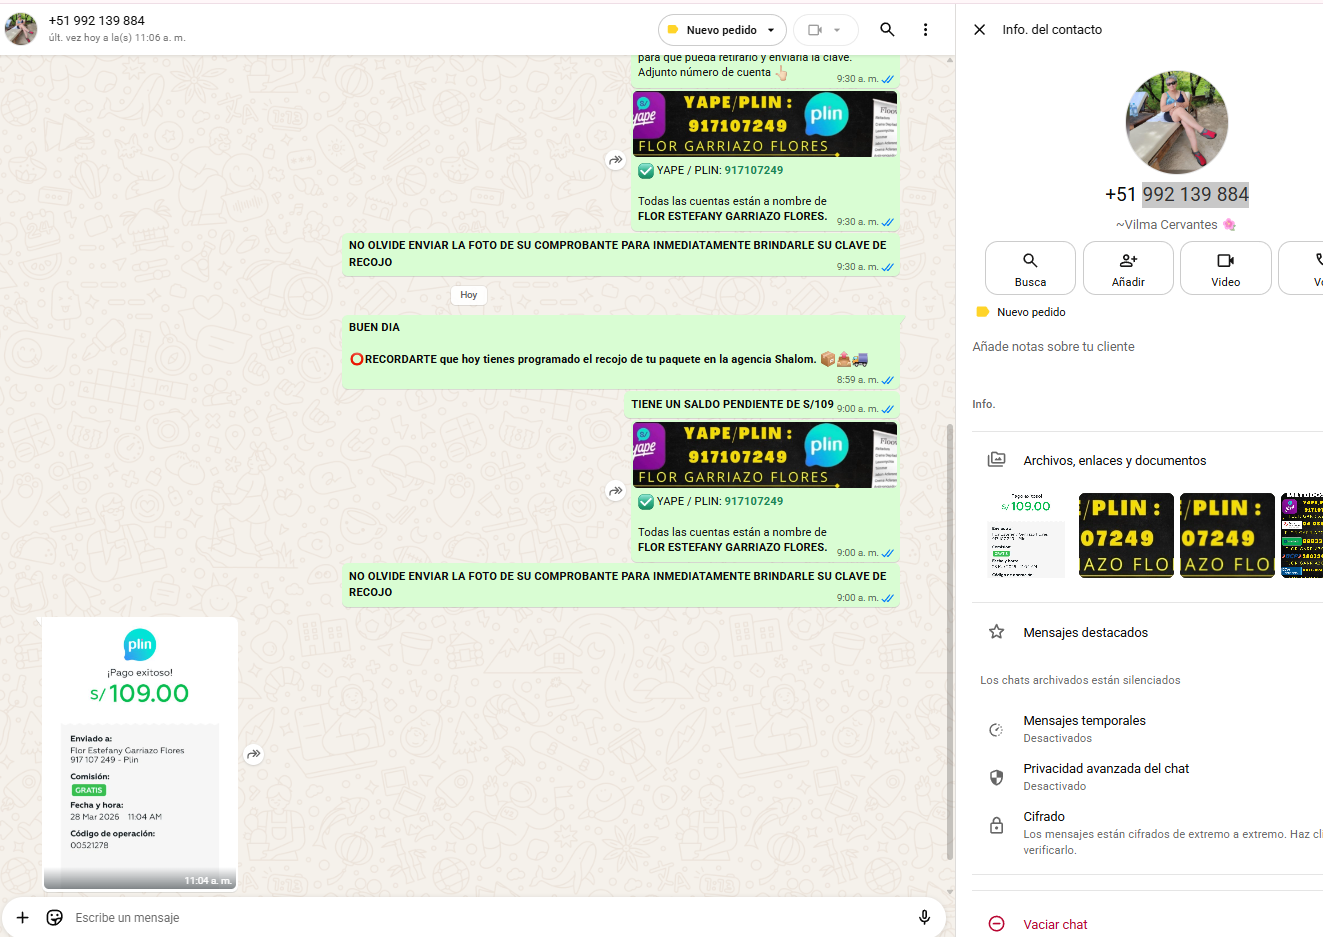Viewport: 1323px width, 937px height.
Task: Open Archivos, enlaces y documentos section
Action: 1114,460
